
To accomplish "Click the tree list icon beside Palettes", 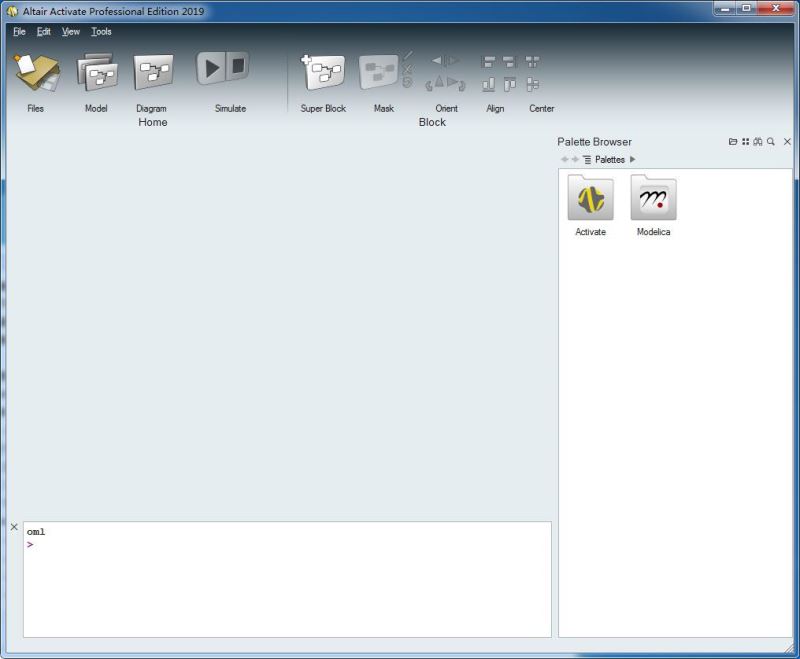I will pyautogui.click(x=587, y=160).
